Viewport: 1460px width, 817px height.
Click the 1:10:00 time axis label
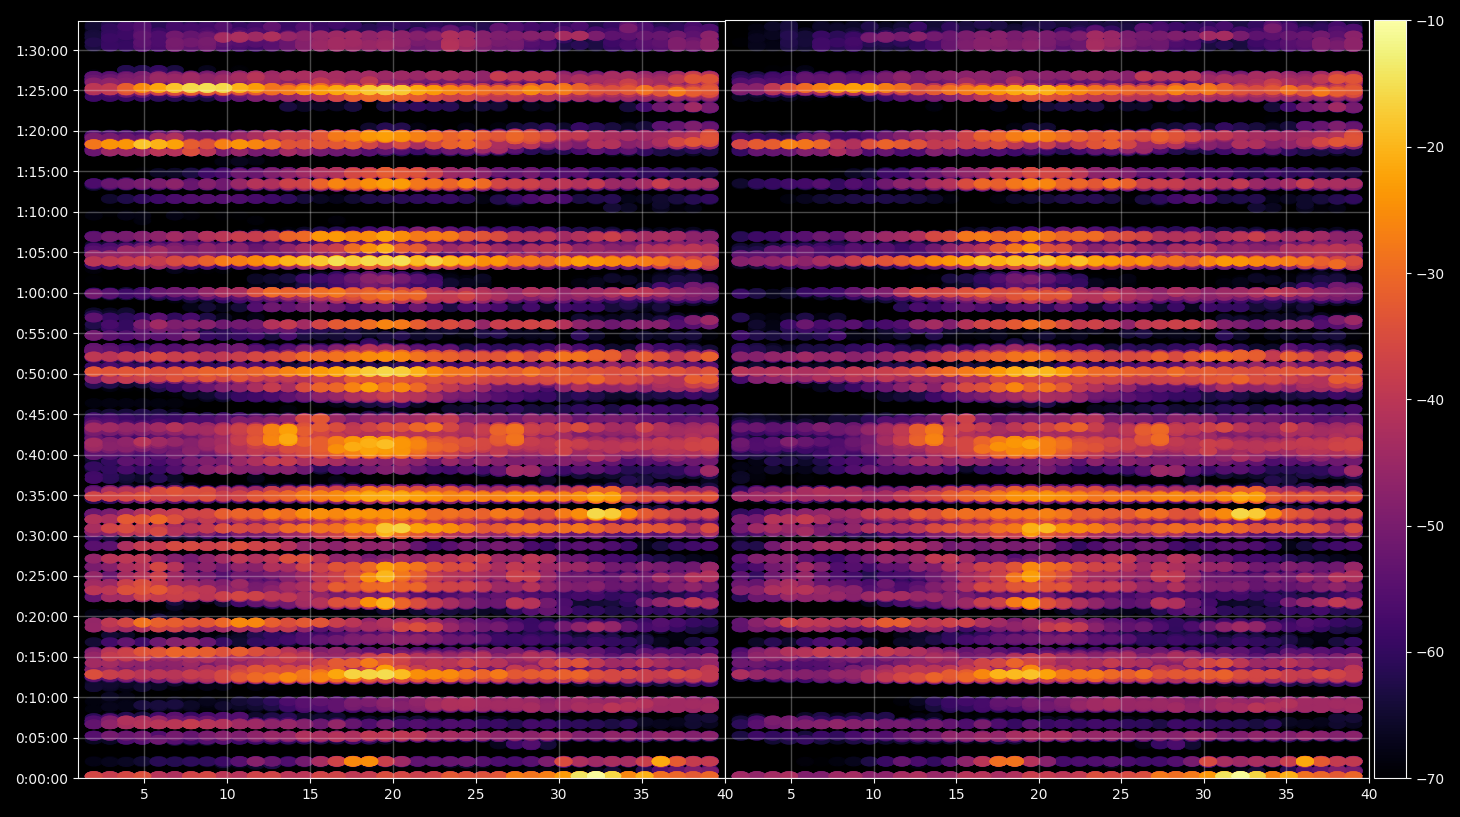pyautogui.click(x=42, y=213)
